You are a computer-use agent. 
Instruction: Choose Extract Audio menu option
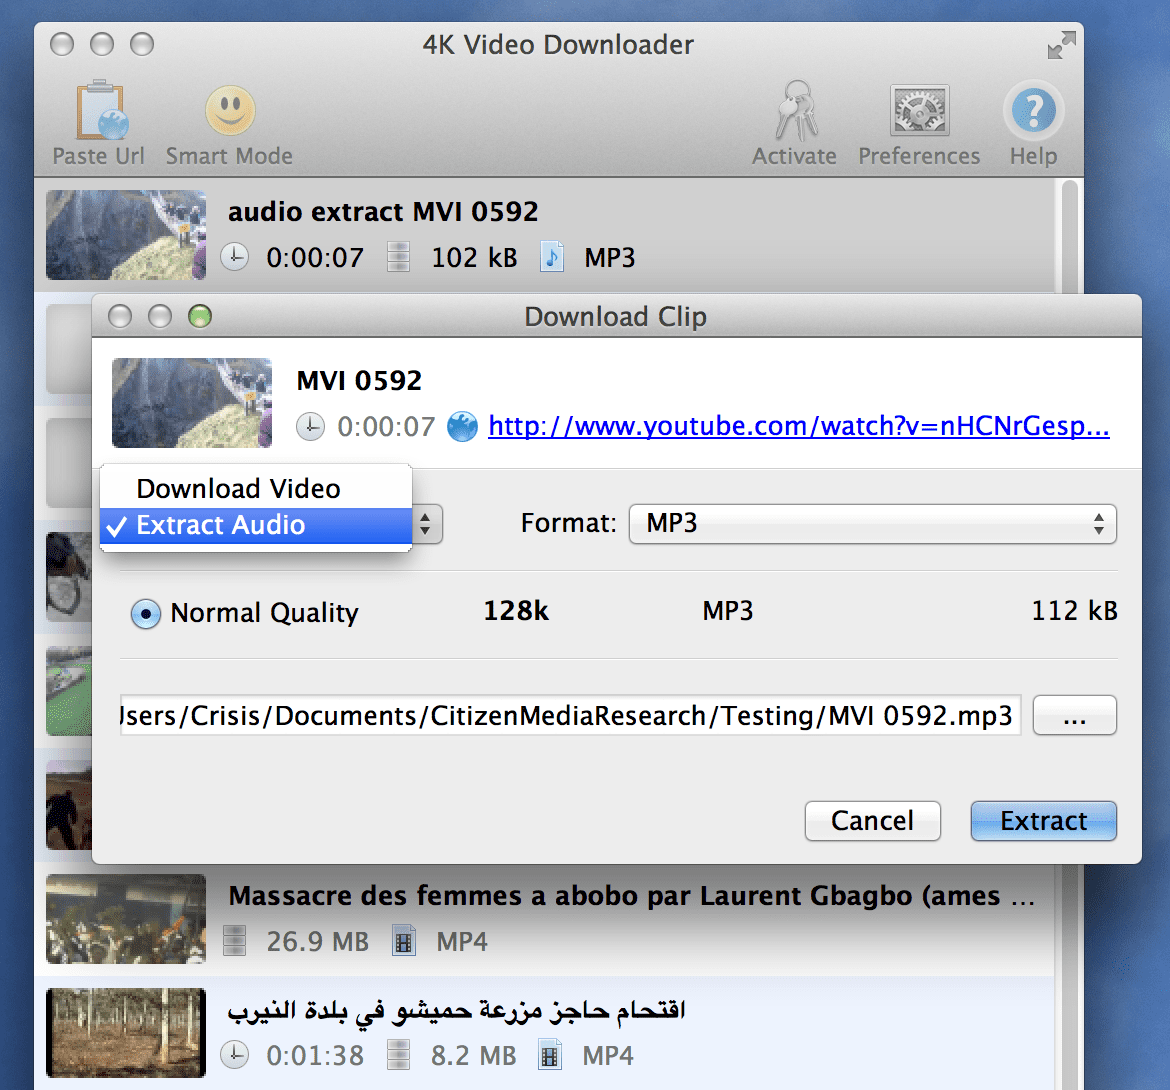tap(255, 525)
